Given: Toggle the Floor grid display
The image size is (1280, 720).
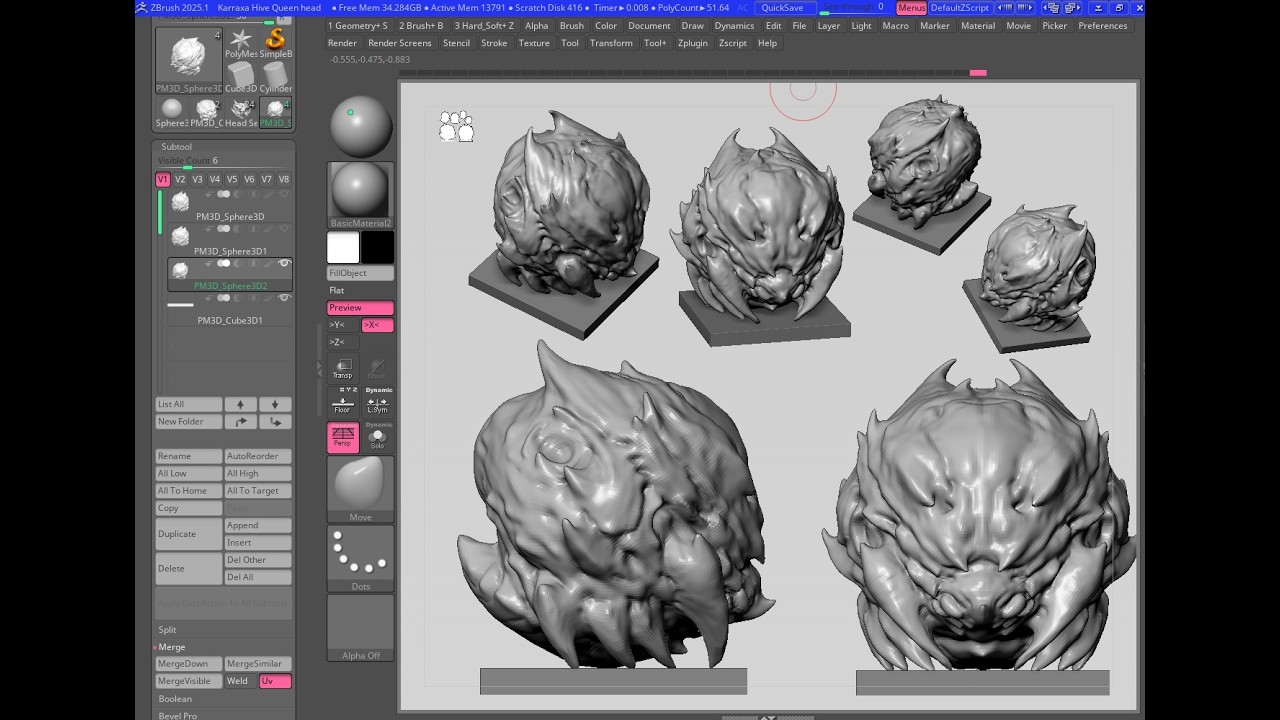Looking at the screenshot, I should [x=343, y=403].
